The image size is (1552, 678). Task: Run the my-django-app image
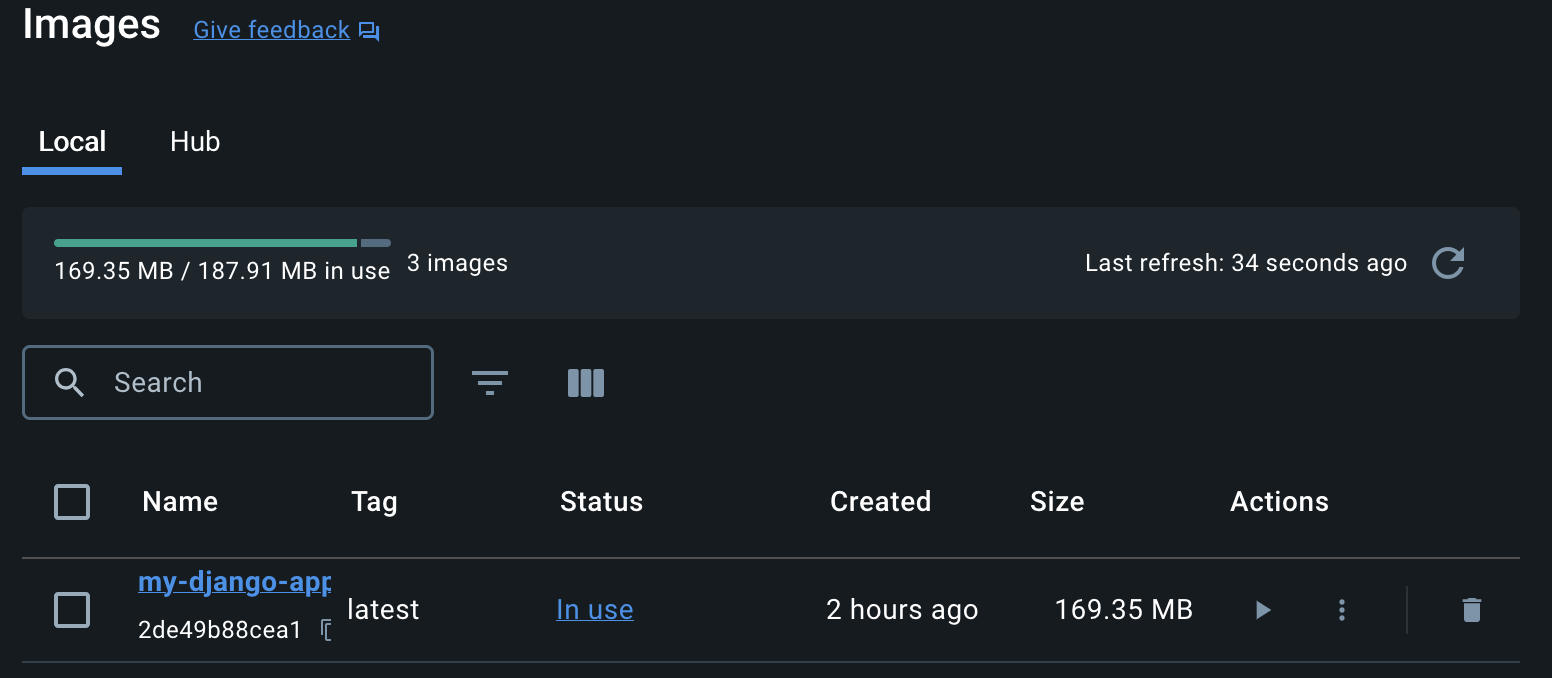click(1263, 610)
